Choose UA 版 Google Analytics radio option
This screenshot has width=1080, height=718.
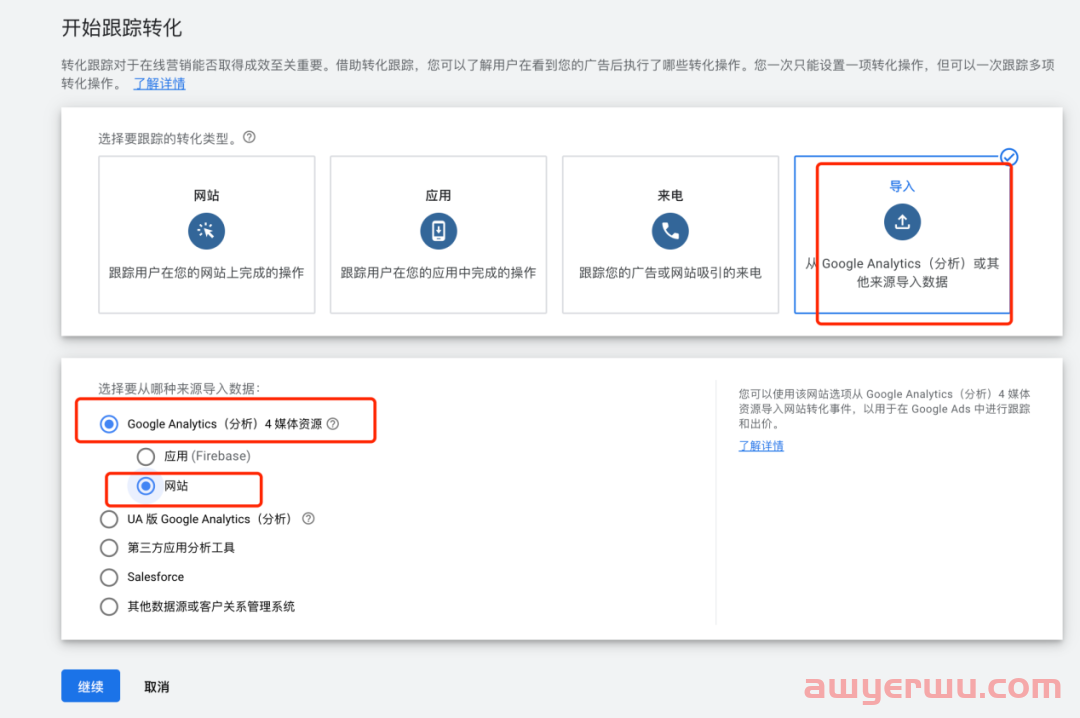[x=109, y=519]
